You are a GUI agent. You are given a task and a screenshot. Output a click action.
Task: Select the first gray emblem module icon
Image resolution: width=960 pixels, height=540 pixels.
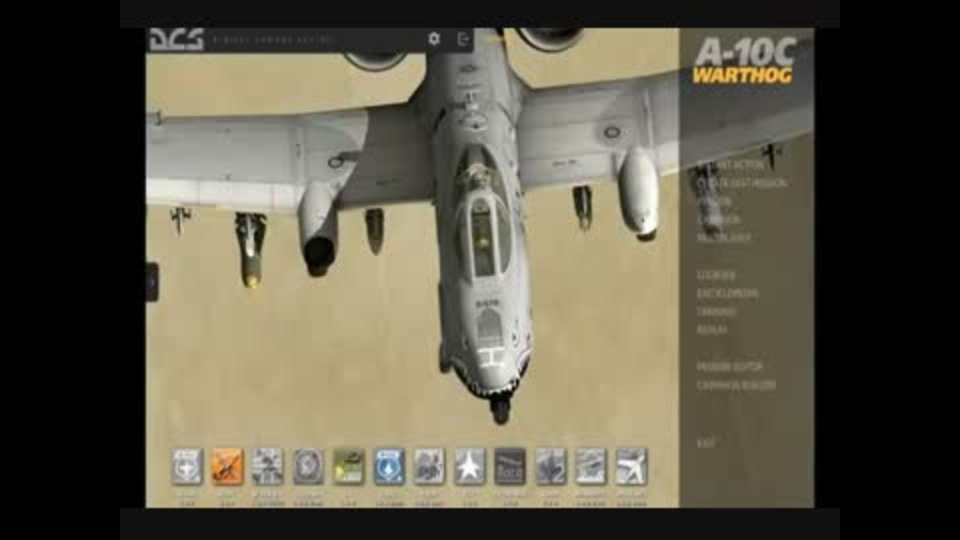click(187, 467)
